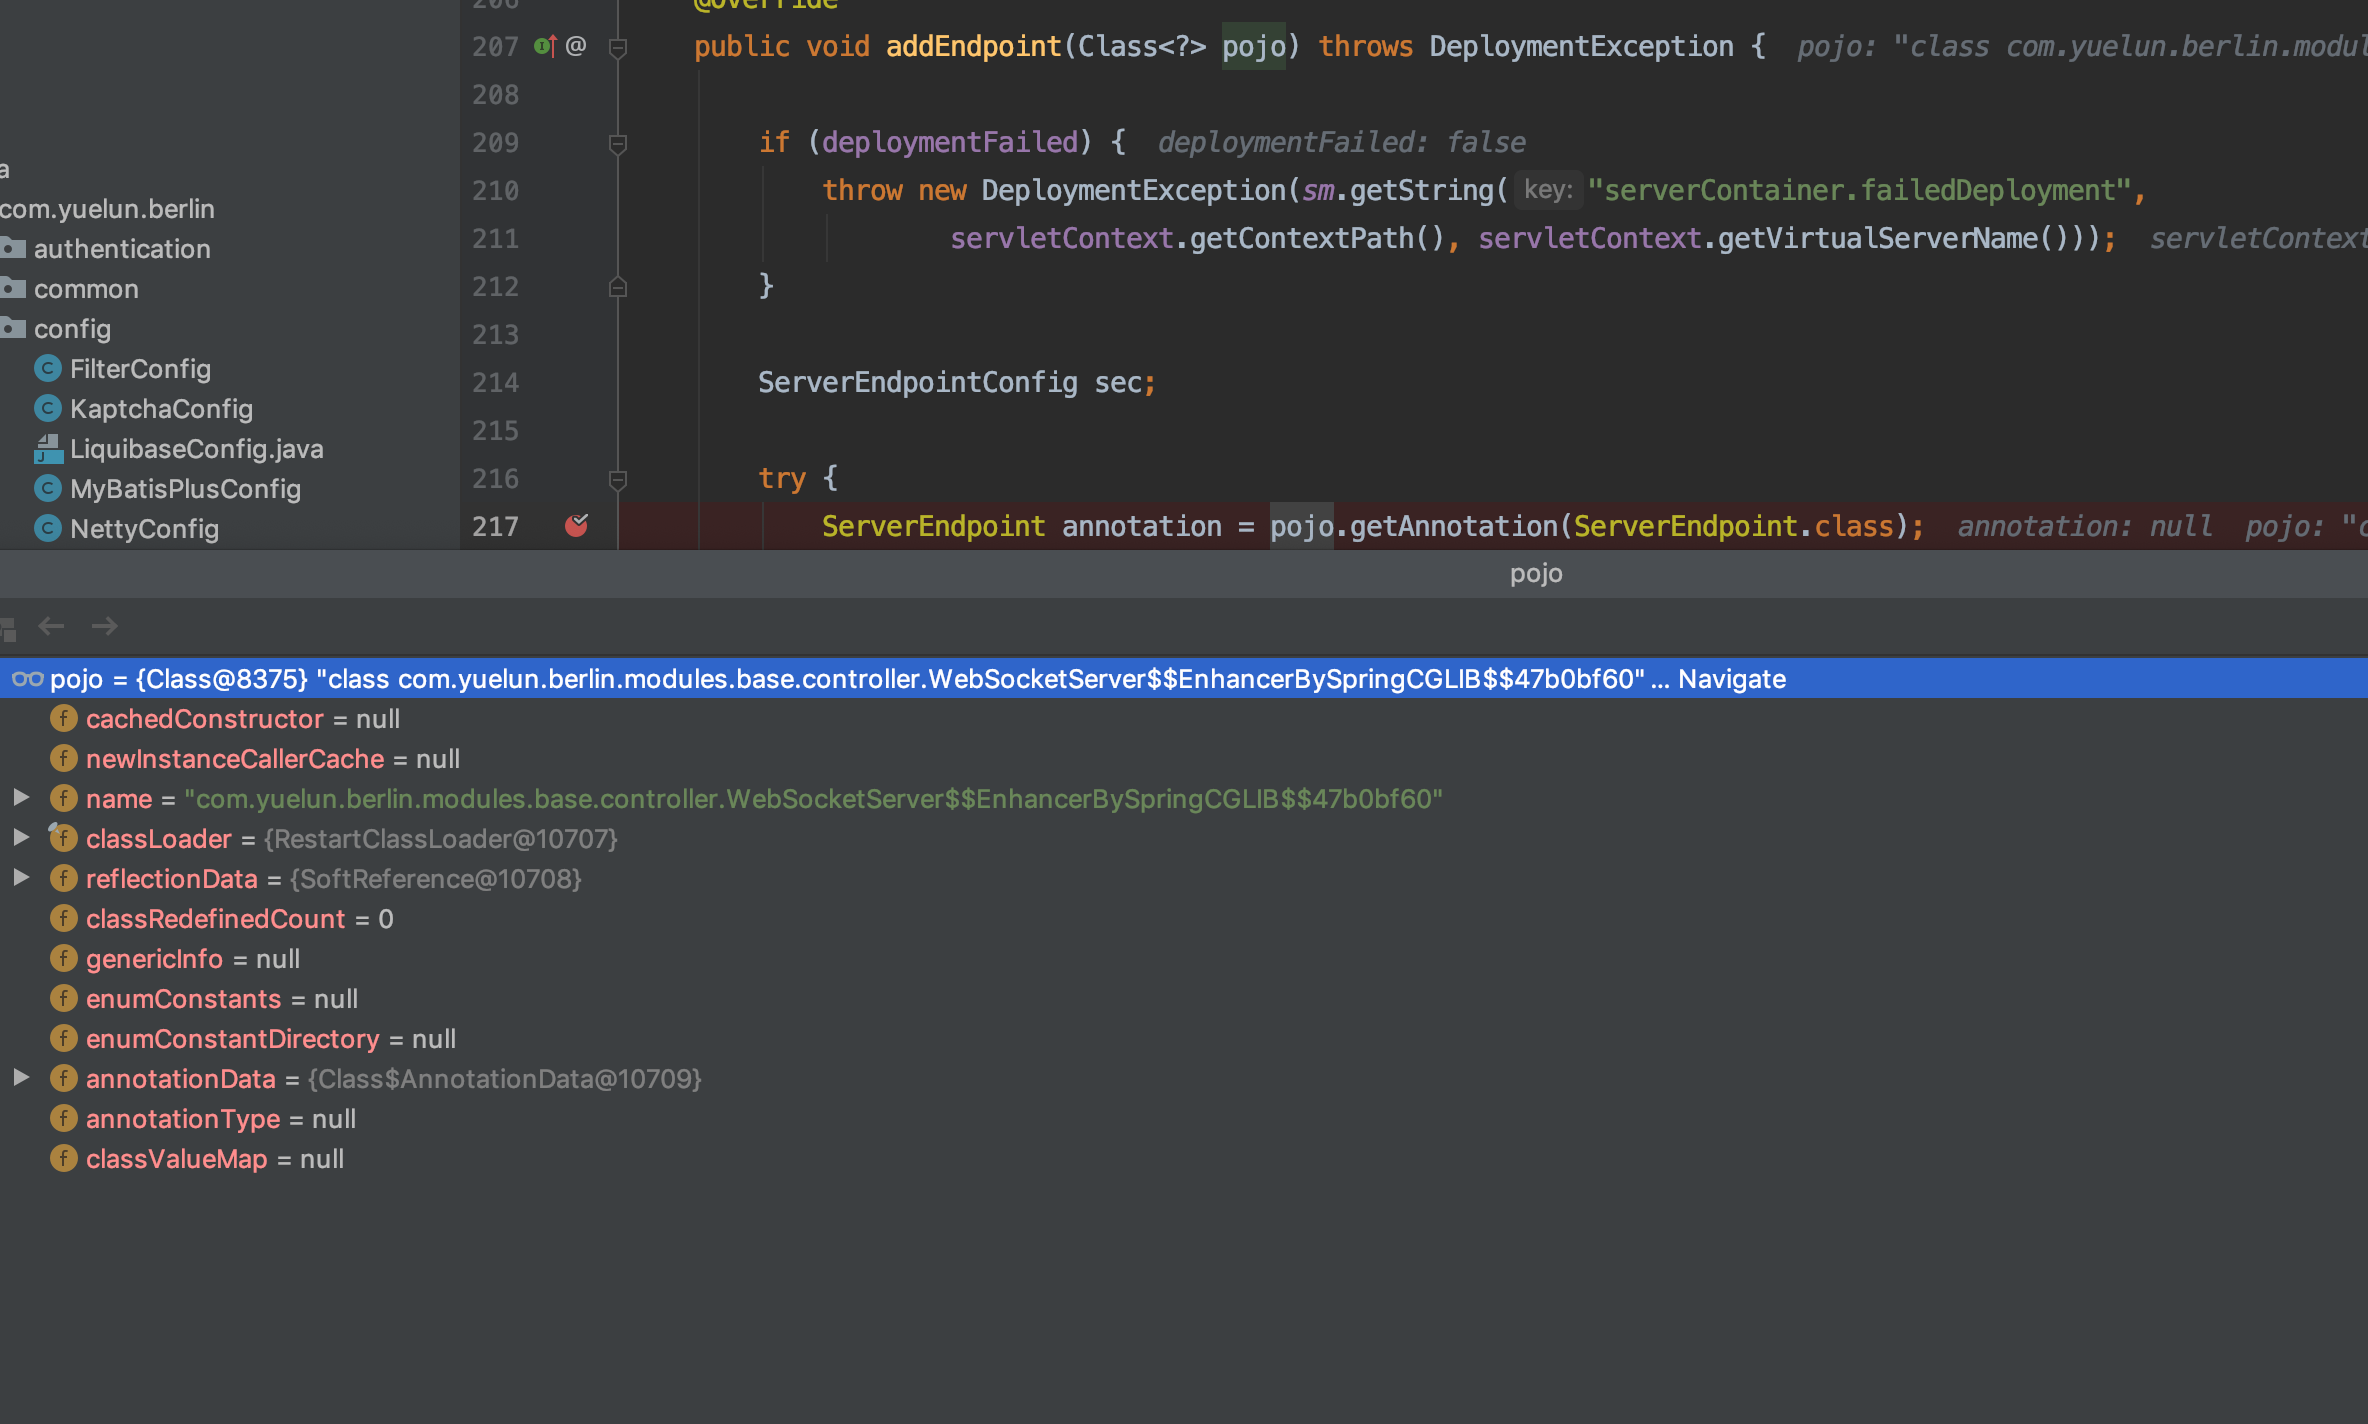Click the breakpoint icon on line 217
The height and width of the screenshot is (1424, 2368).
coord(576,525)
